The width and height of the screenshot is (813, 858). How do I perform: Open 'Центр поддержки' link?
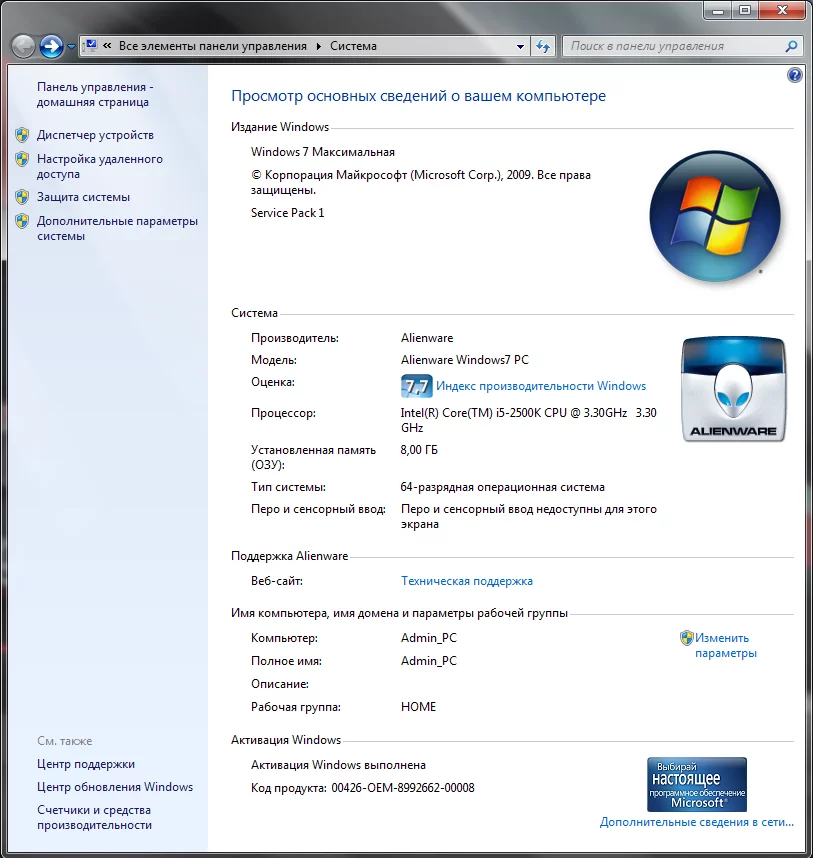click(x=86, y=764)
